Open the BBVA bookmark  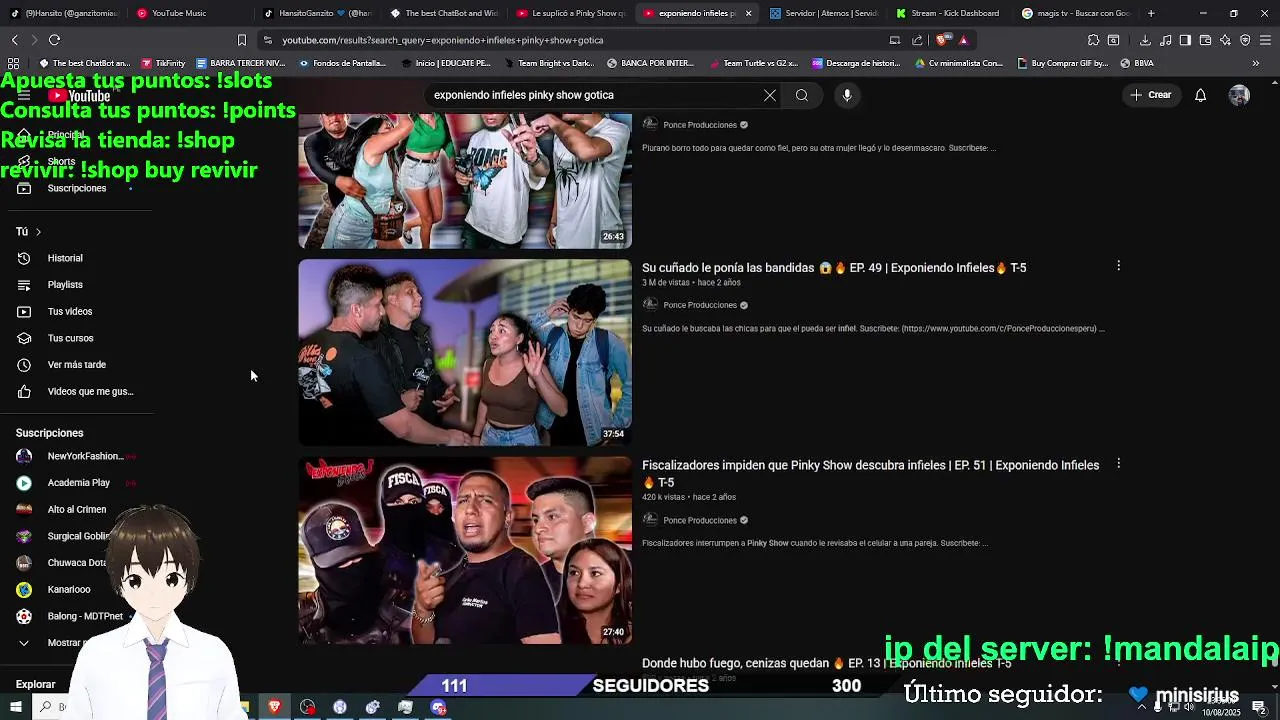coord(1136,63)
